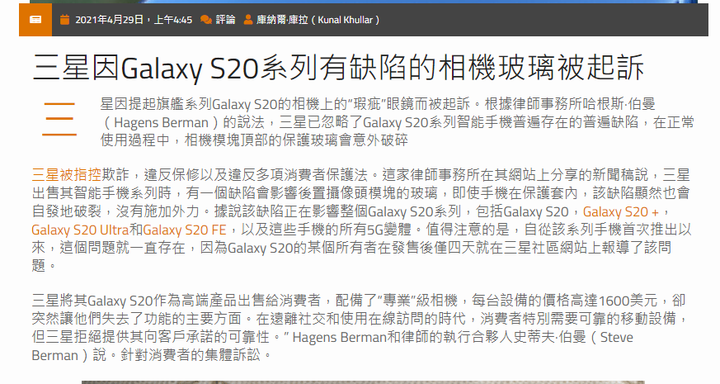Viewport: 720px width, 384px height.
Task: Open the Galaxy S20 FE link
Action: (184, 230)
